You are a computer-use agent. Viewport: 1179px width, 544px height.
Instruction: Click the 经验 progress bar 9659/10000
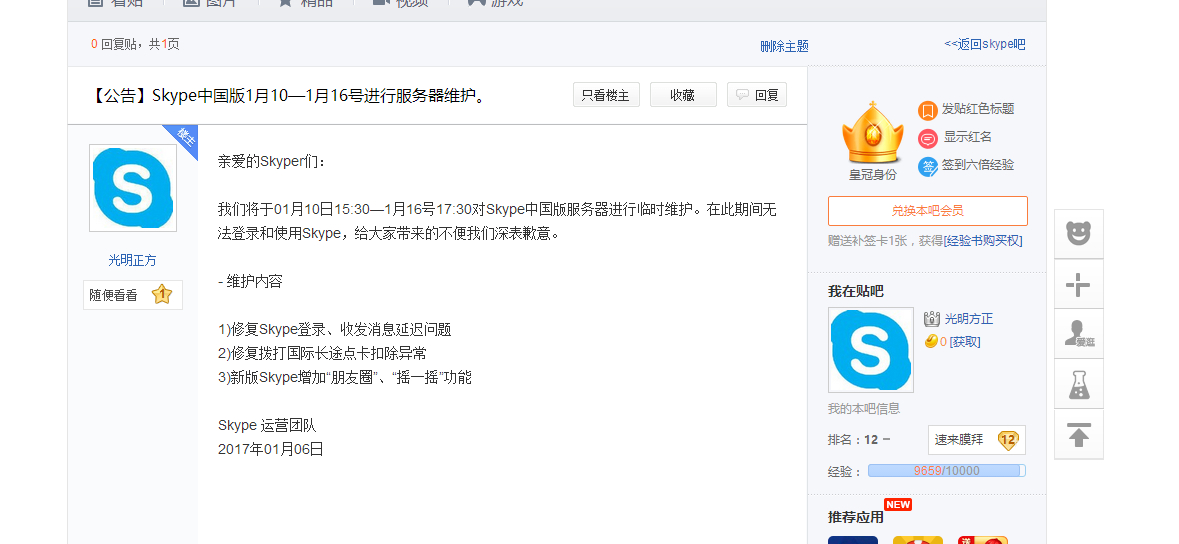[x=947, y=471]
